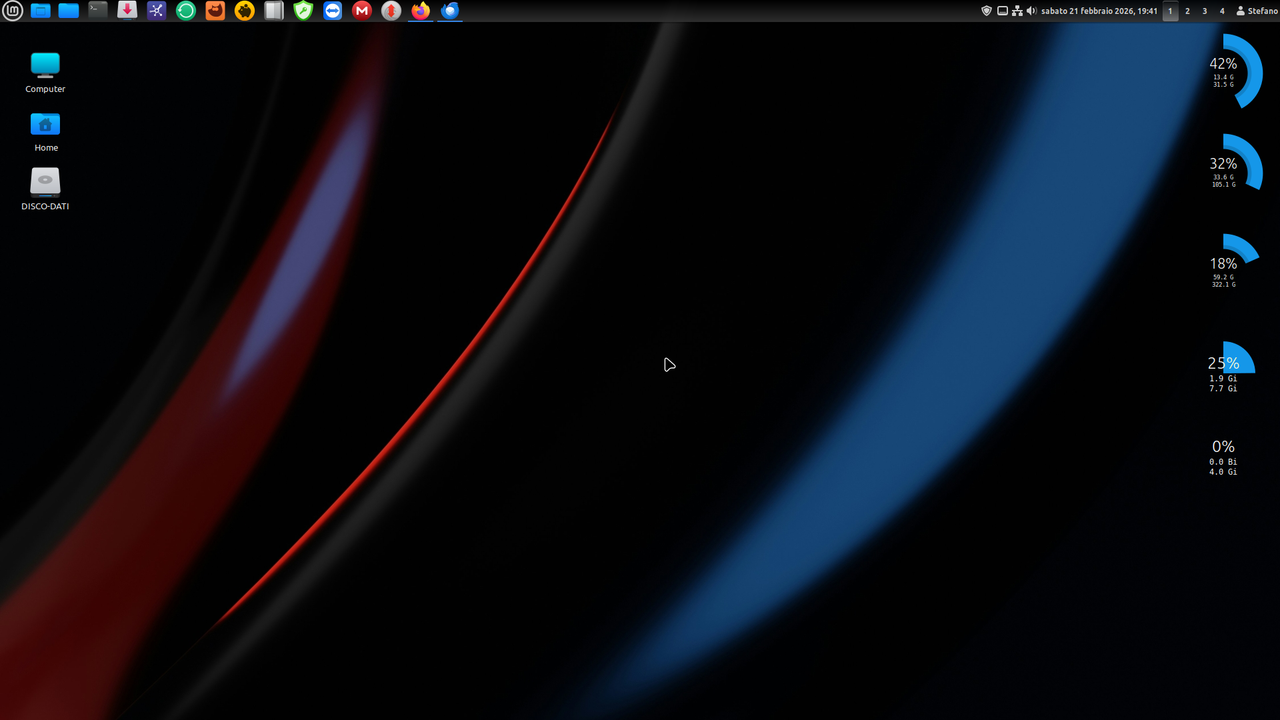1280x720 pixels.
Task: Open the MEGA red M launcher
Action: 362,11
